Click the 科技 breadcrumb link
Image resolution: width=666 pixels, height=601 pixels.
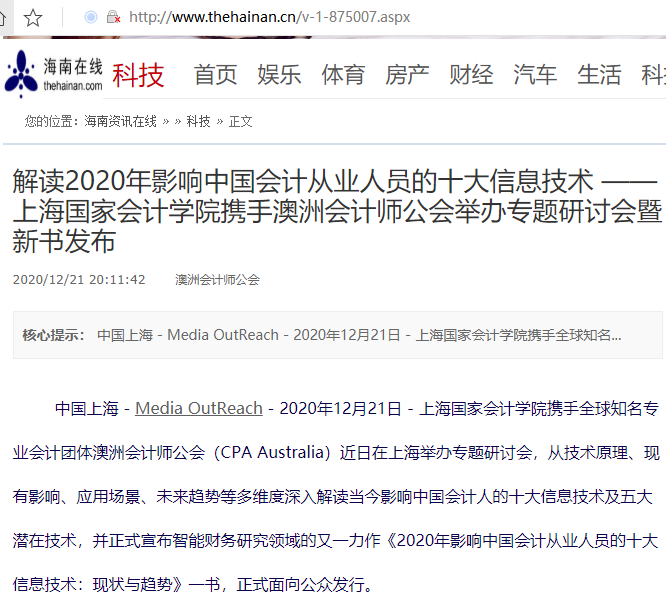[x=198, y=121]
